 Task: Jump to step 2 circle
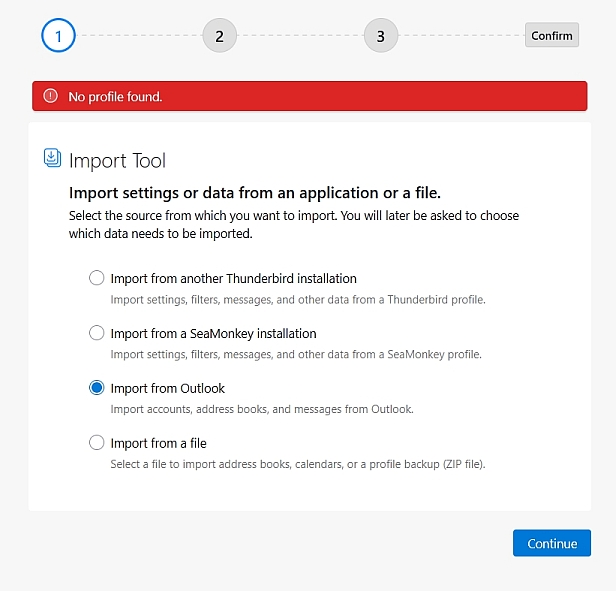tap(219, 36)
